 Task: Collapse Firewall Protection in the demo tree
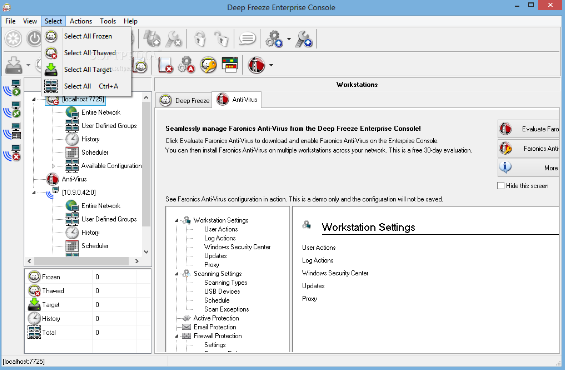tap(177, 336)
